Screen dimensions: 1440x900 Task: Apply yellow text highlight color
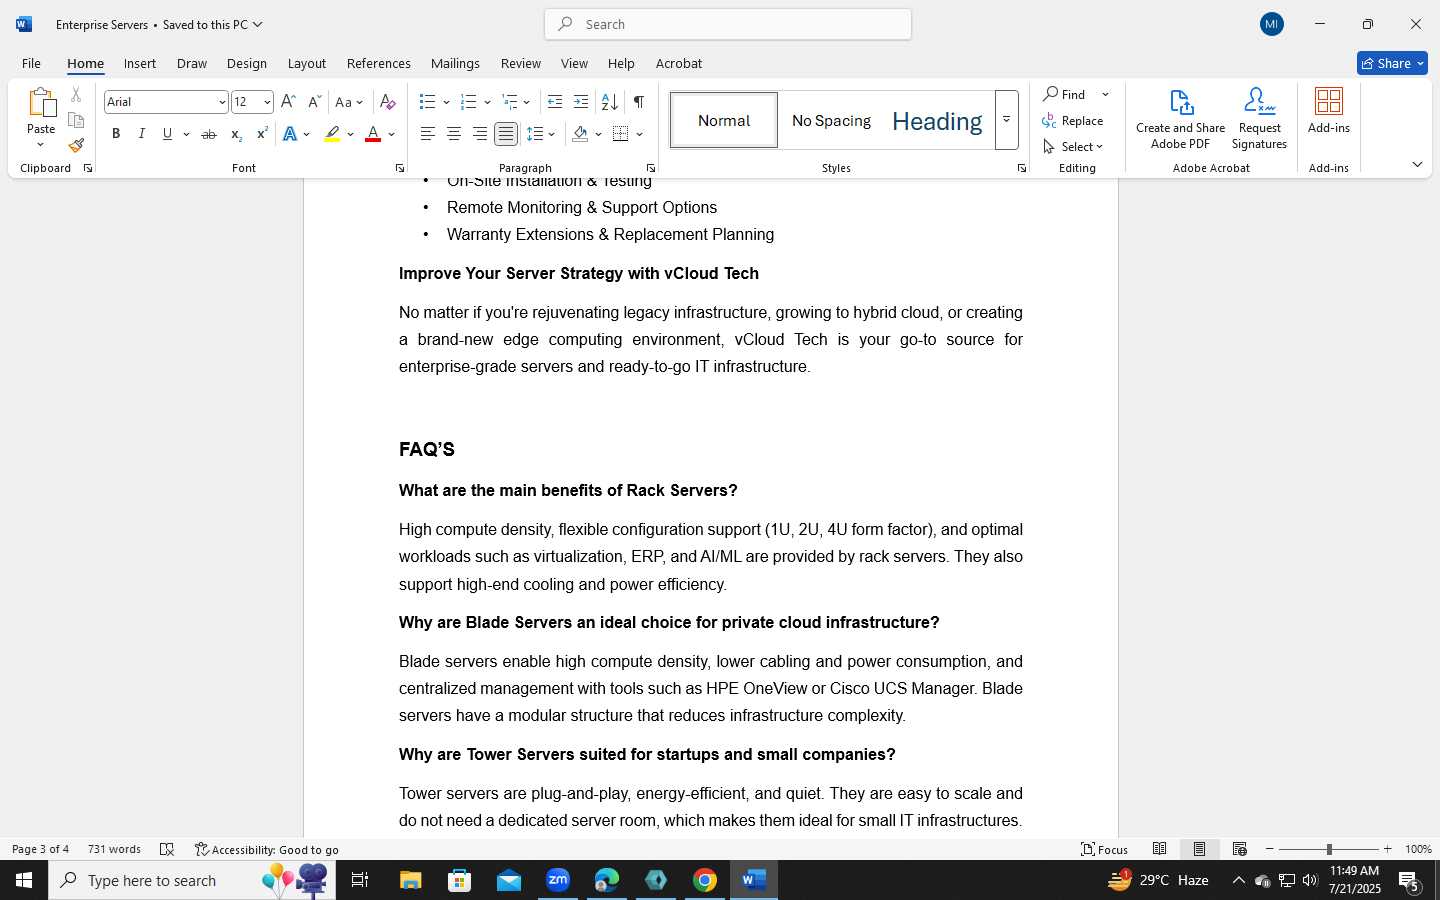click(332, 134)
